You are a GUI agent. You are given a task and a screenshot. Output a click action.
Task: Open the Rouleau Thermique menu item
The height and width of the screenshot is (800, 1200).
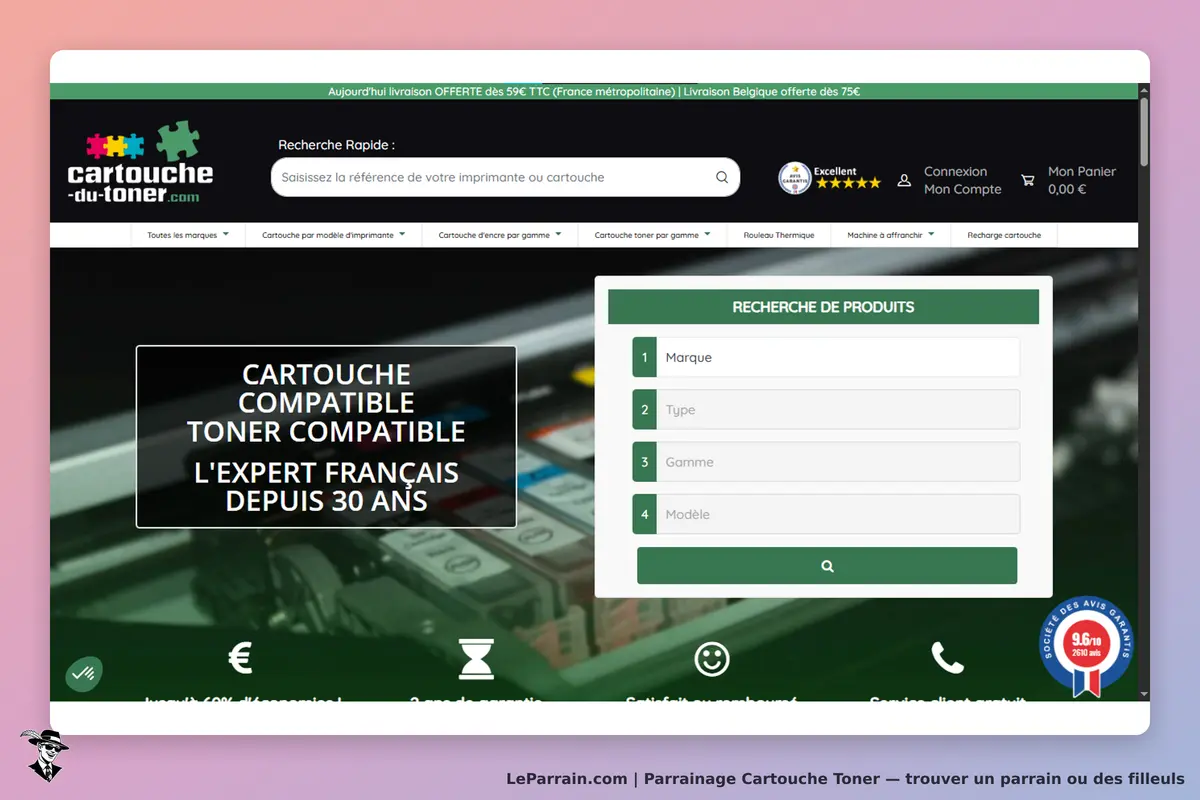pyautogui.click(x=779, y=235)
